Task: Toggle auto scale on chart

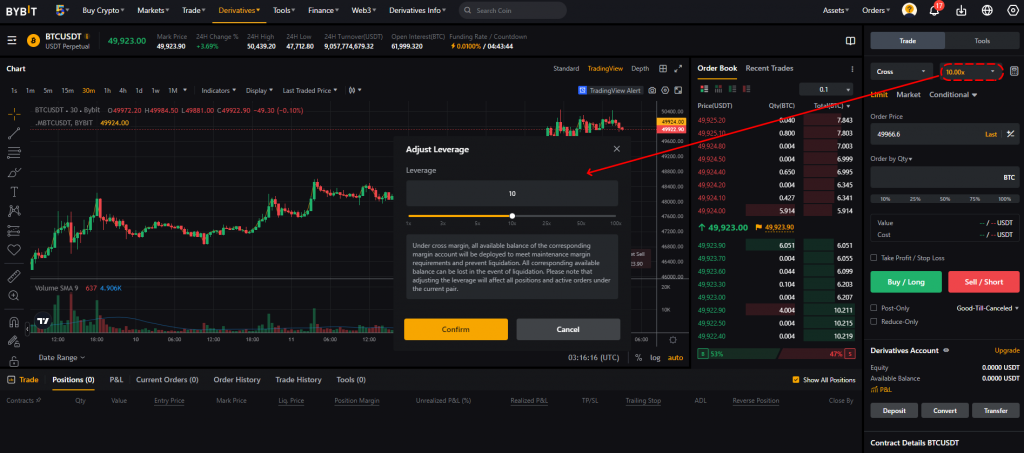Action: point(675,358)
